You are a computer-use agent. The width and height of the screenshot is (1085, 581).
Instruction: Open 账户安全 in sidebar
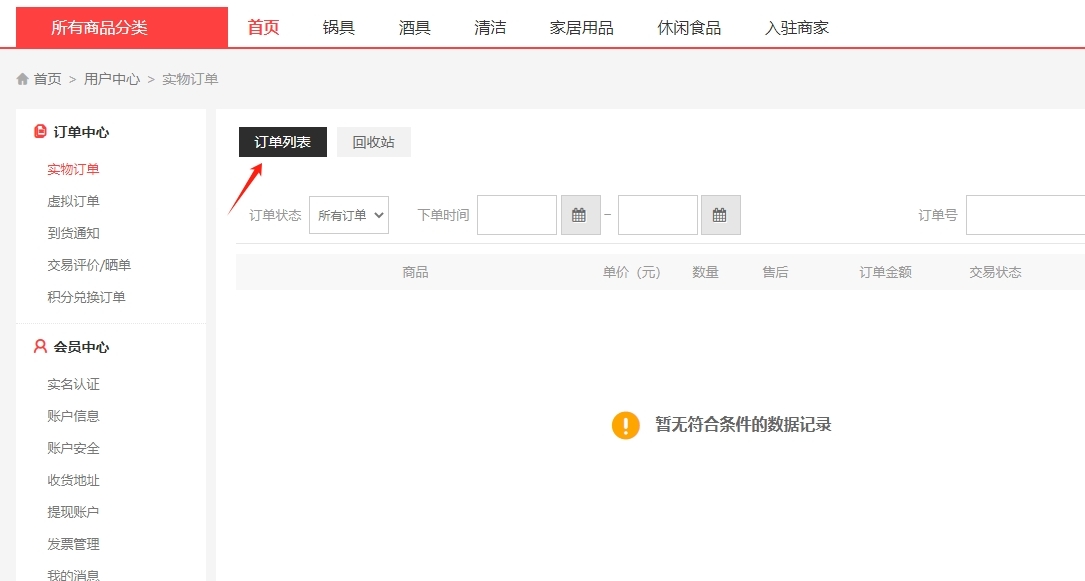[73, 448]
